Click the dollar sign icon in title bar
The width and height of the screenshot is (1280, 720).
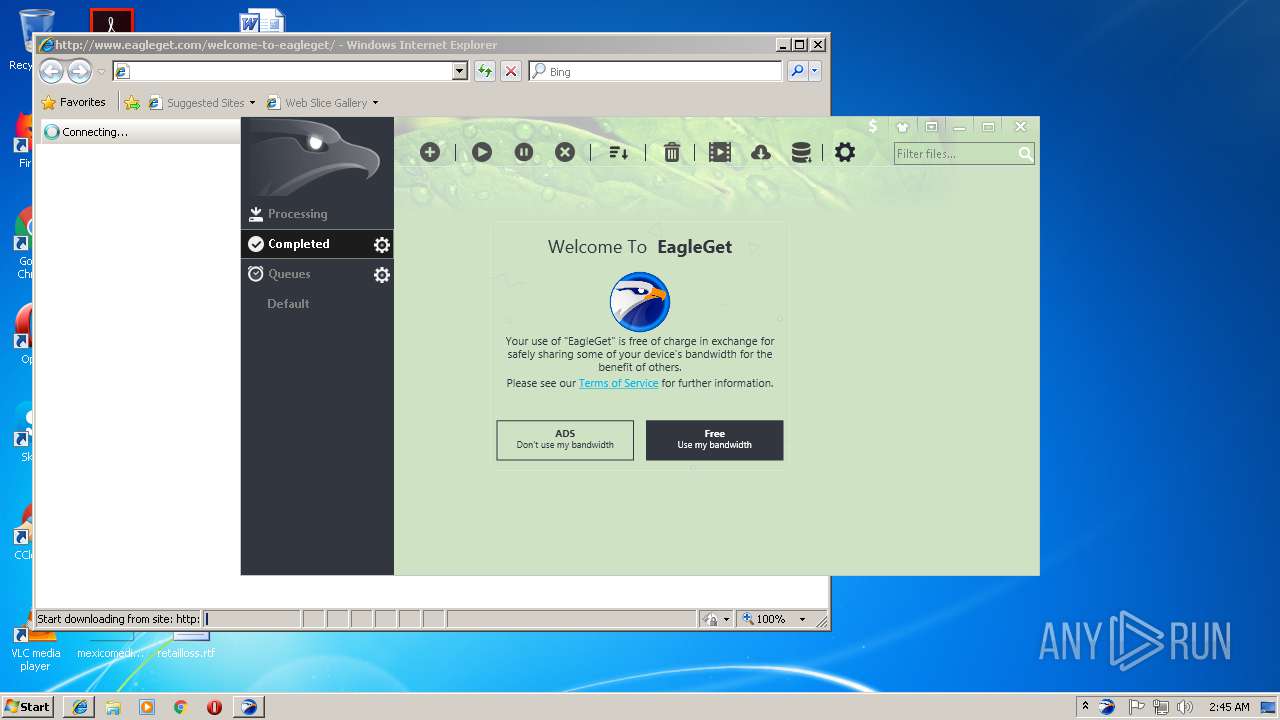point(873,127)
